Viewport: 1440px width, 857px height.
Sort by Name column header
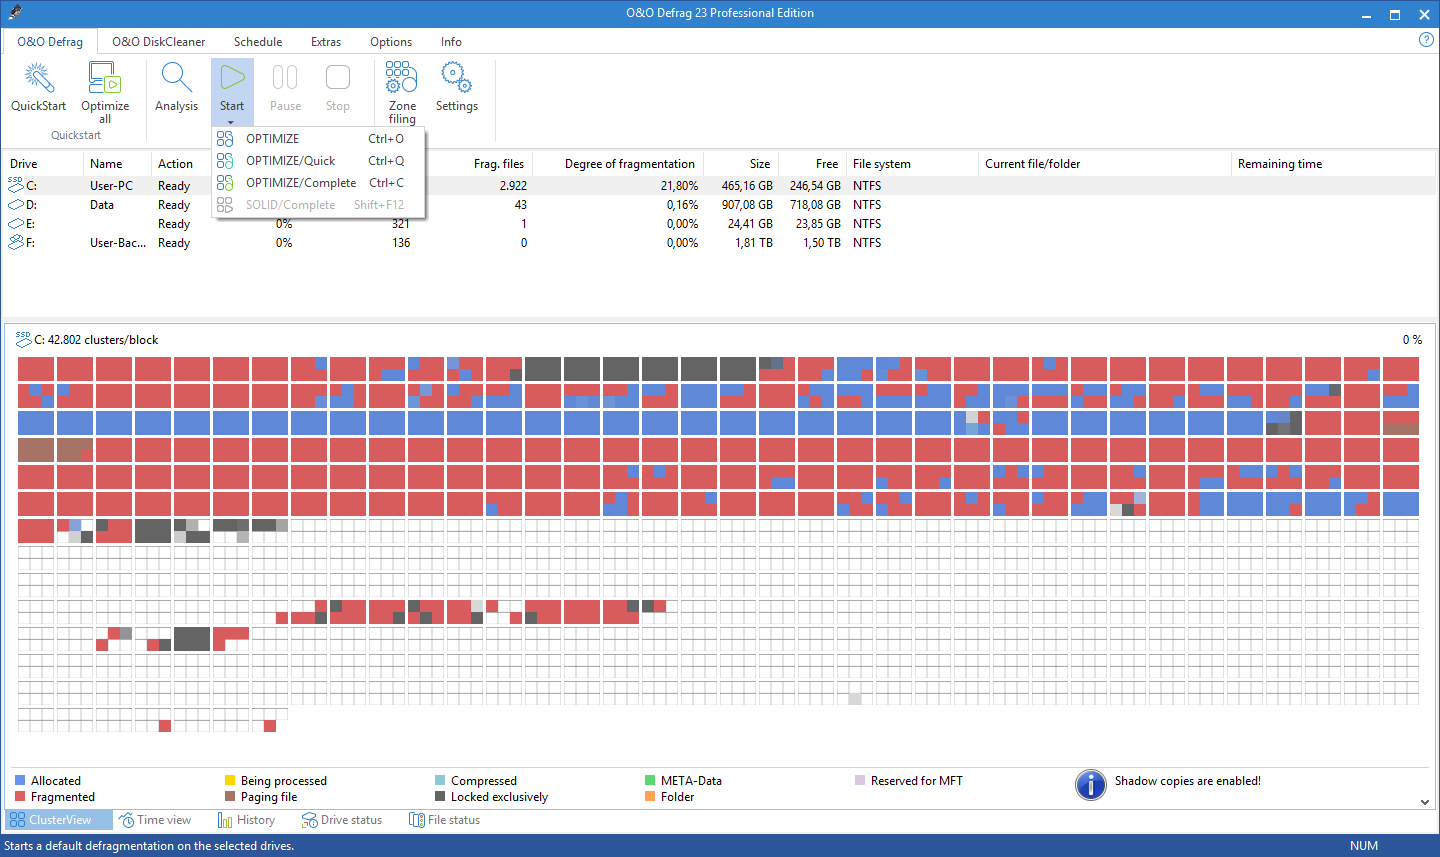116,164
